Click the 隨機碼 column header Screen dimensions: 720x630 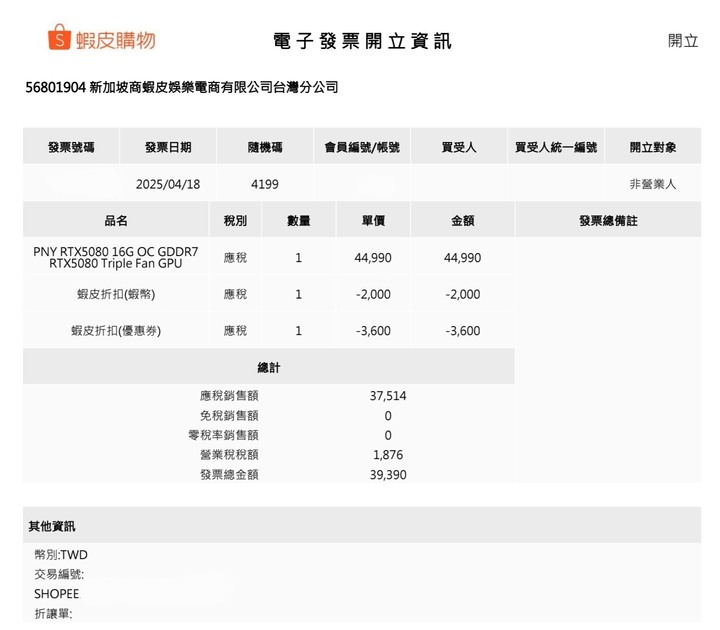pyautogui.click(x=265, y=147)
